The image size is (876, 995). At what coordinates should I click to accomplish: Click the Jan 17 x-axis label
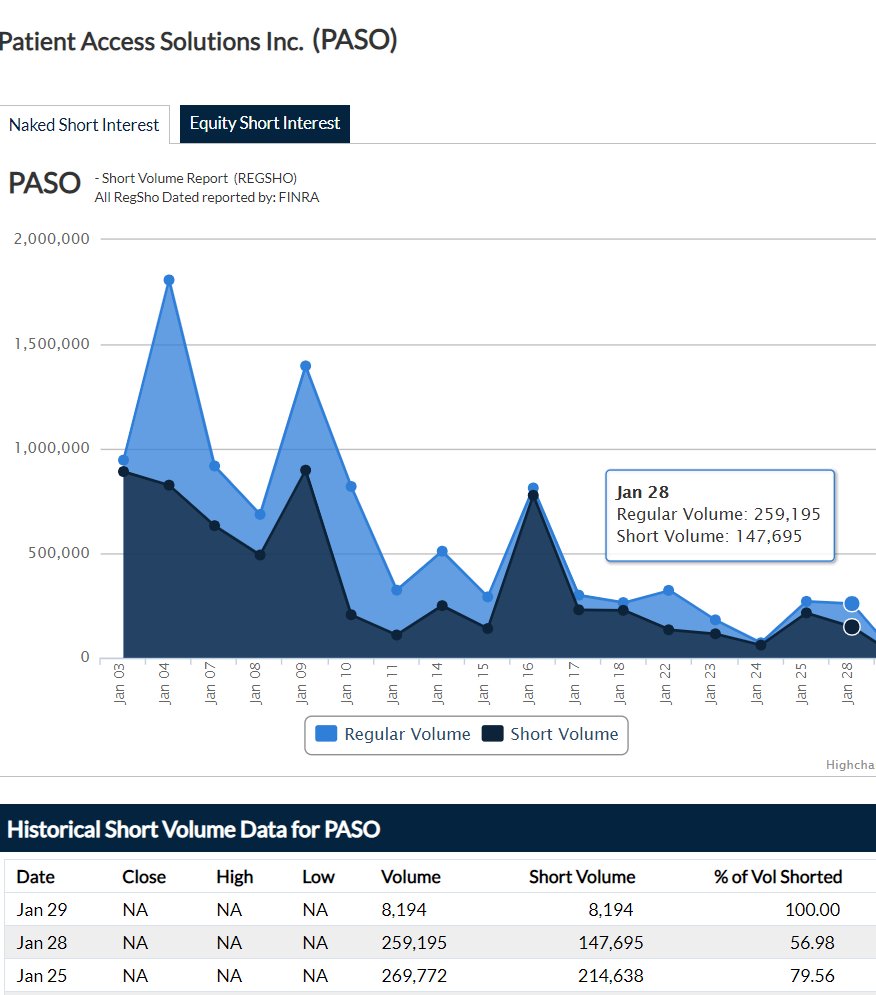[574, 683]
